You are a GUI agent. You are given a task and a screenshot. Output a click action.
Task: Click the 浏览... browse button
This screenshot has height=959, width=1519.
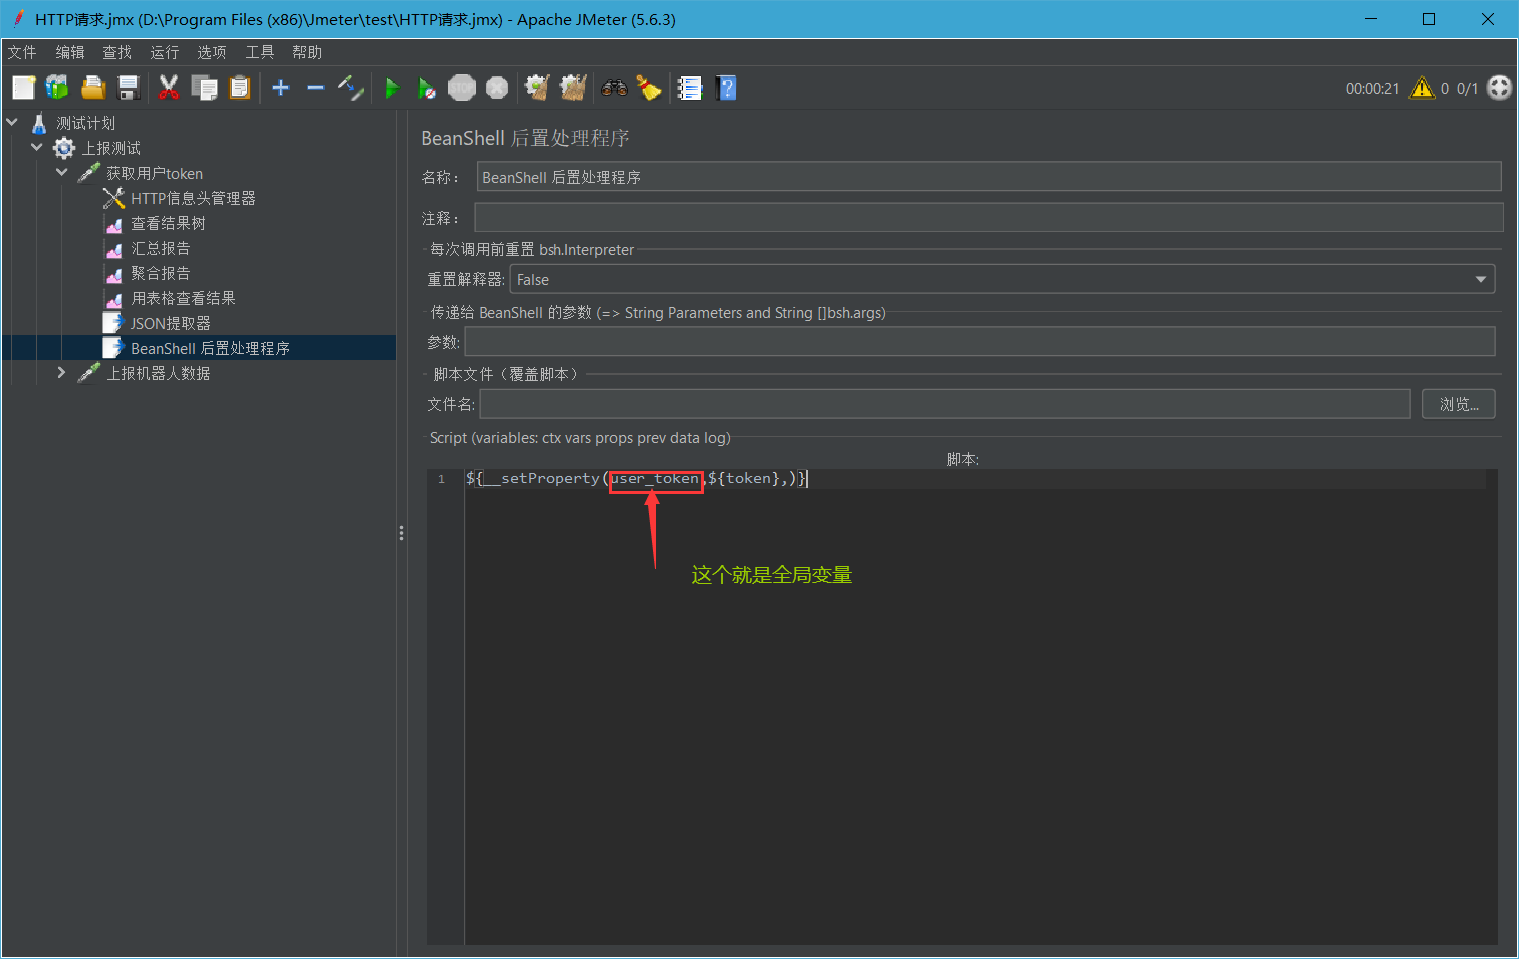[1458, 404]
